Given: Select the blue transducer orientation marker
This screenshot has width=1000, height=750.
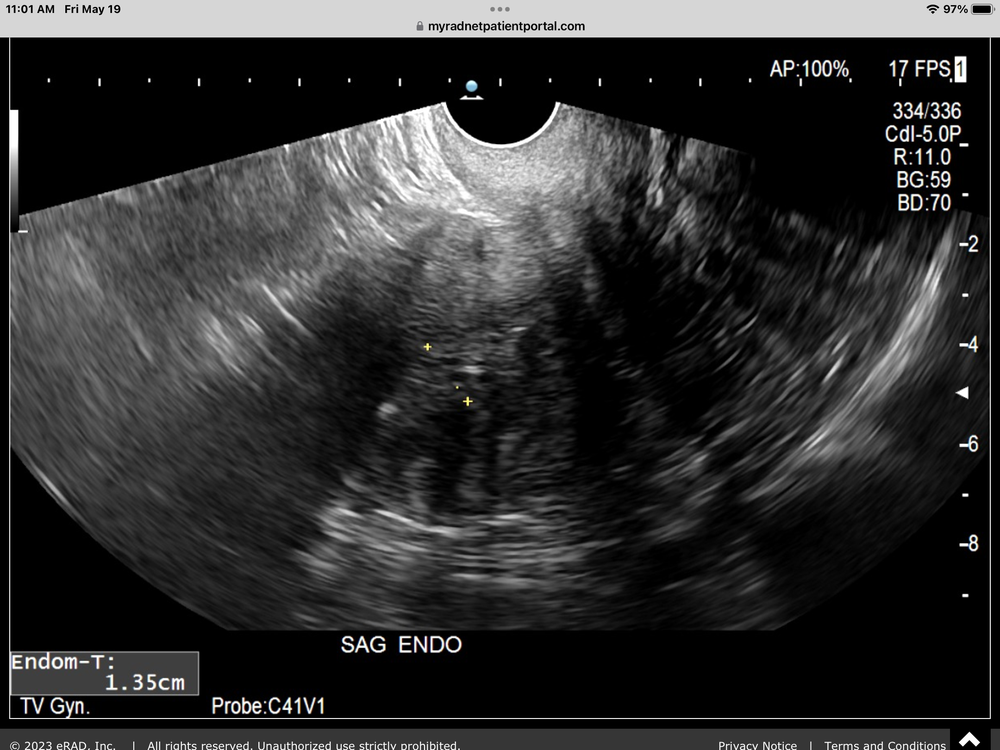Looking at the screenshot, I should (x=470, y=86).
